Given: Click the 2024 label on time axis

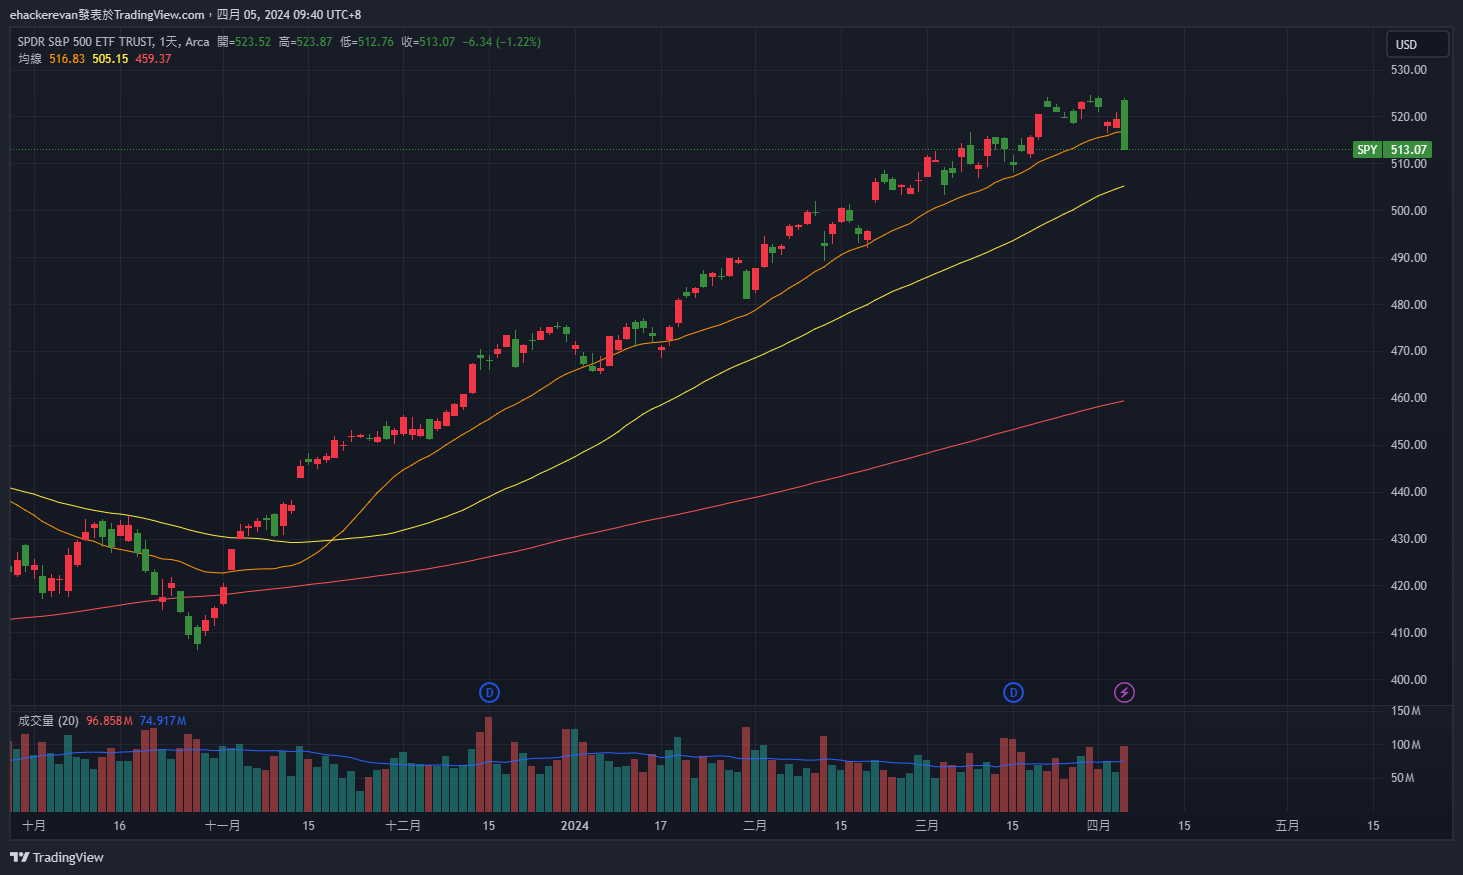Looking at the screenshot, I should (575, 826).
